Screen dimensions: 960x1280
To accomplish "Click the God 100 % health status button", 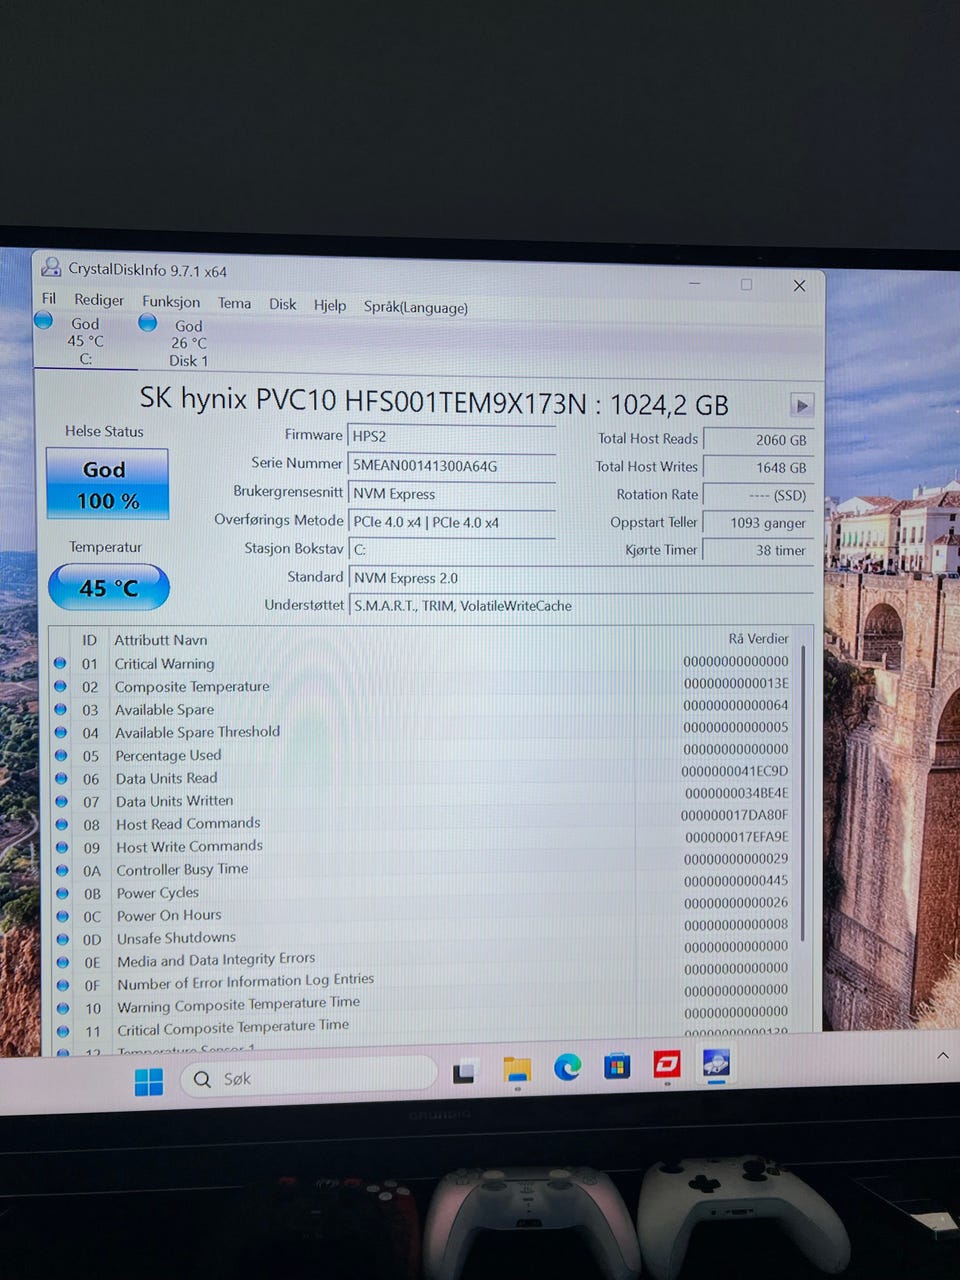I will 107,484.
